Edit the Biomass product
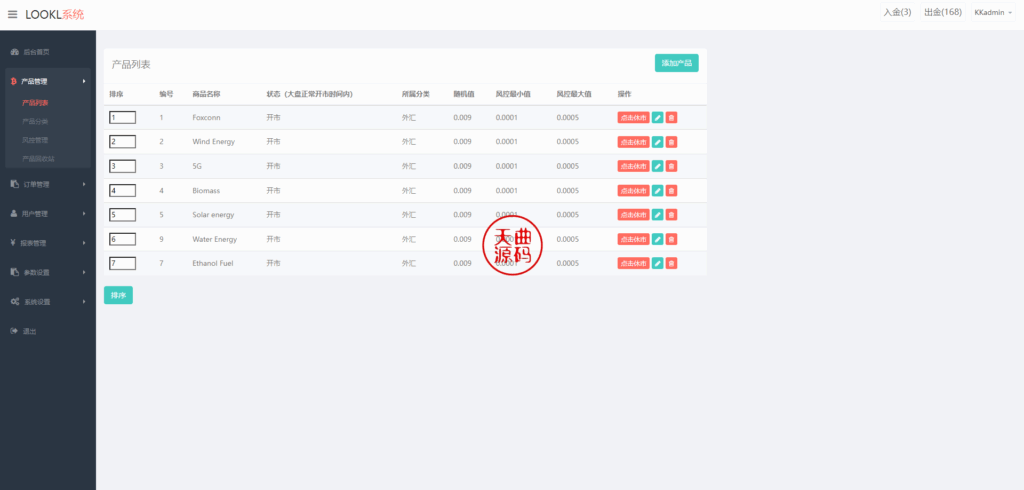 point(658,191)
